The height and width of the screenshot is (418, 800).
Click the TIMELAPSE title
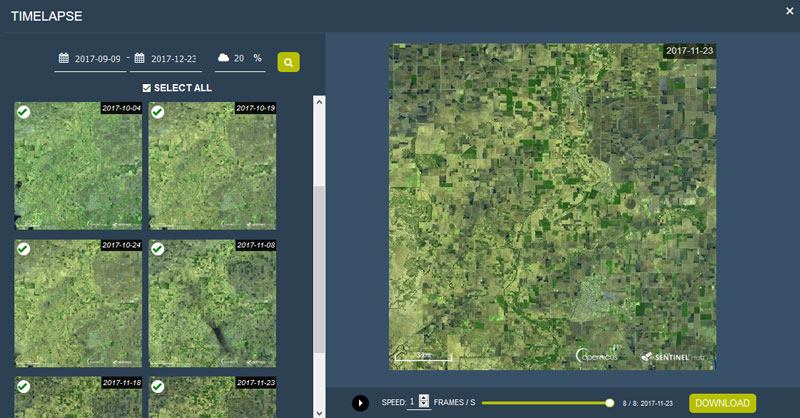pos(46,16)
